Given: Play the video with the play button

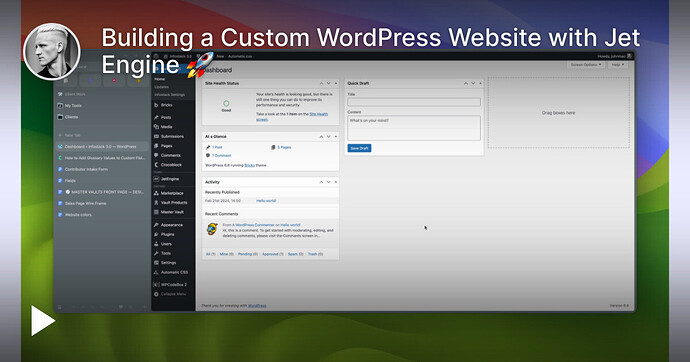Looking at the screenshot, I should [x=43, y=321].
